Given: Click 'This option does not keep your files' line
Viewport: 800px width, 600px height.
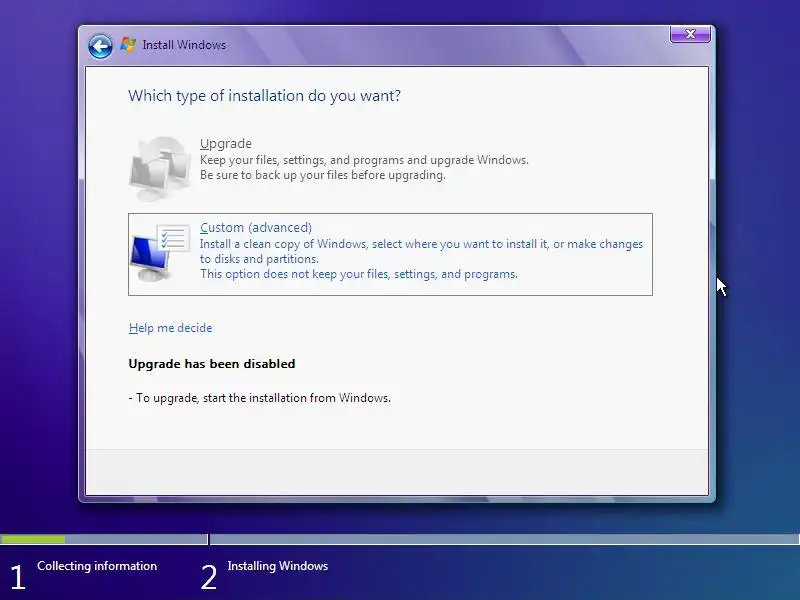Looking at the screenshot, I should [x=359, y=274].
